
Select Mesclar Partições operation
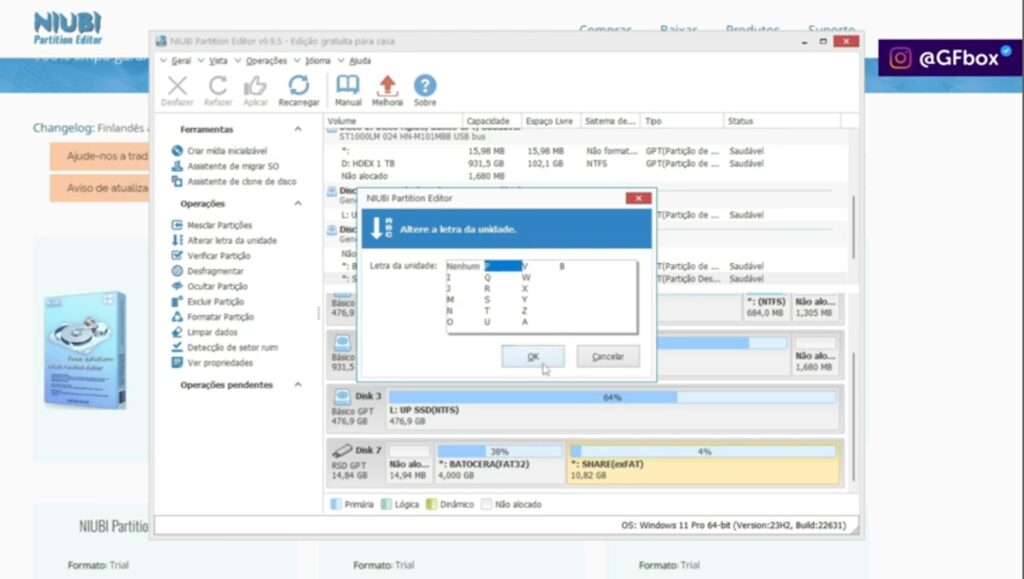click(x=212, y=225)
